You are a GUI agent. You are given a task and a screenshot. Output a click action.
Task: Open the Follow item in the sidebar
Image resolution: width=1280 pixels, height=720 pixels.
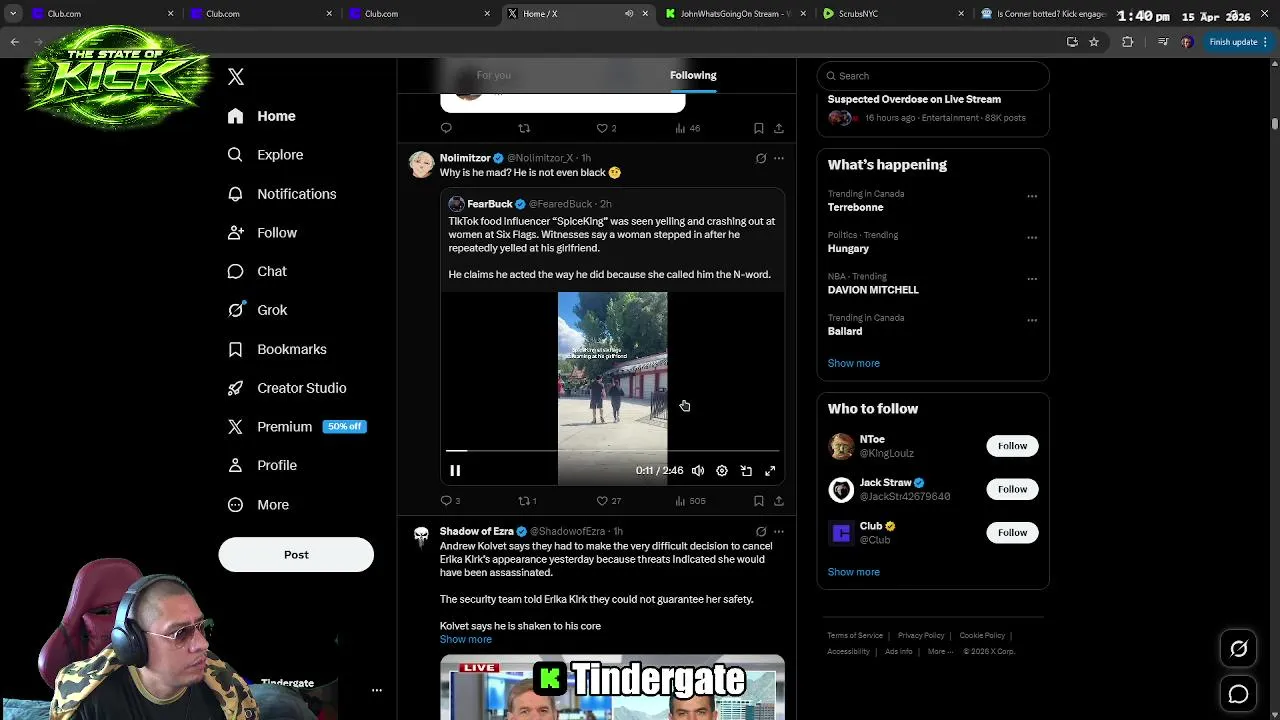262,233
